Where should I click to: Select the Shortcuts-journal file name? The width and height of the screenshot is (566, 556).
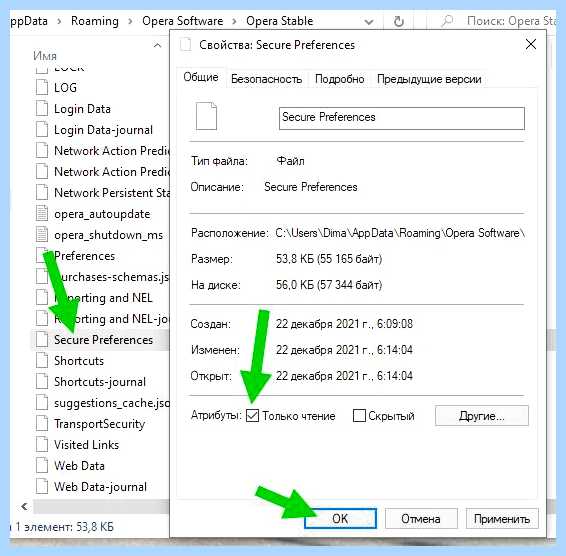click(x=100, y=382)
